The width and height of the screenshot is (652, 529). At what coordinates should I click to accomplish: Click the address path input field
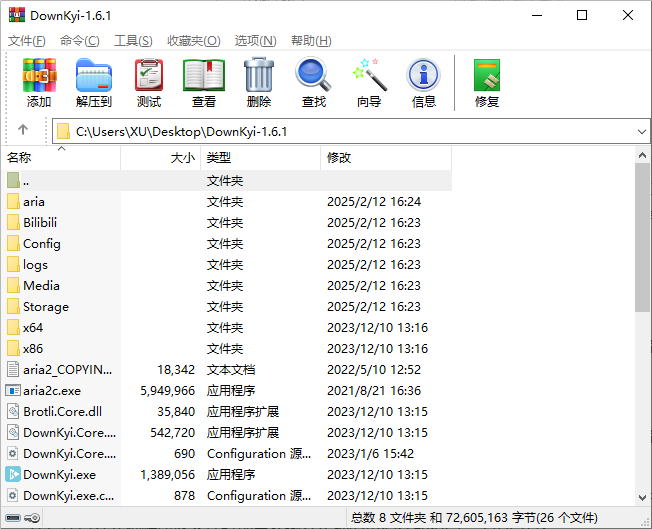point(350,132)
